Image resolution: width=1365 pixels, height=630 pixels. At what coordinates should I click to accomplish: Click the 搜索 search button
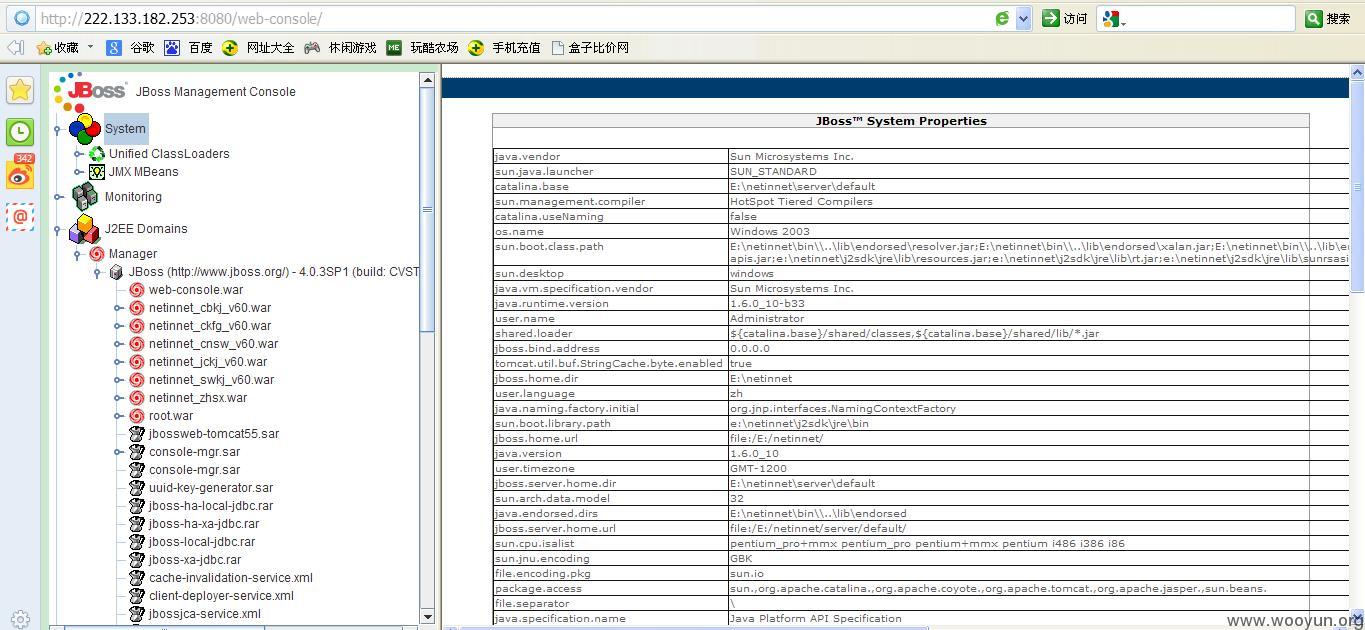(1328, 18)
